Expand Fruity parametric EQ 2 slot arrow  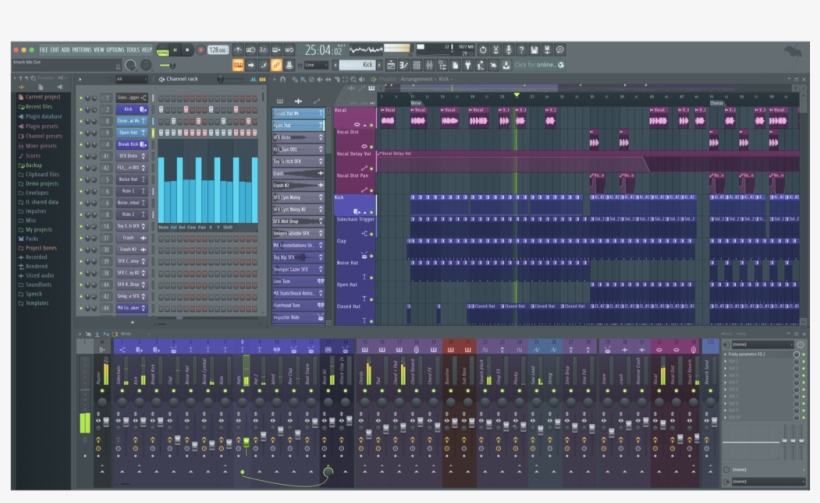click(x=725, y=355)
